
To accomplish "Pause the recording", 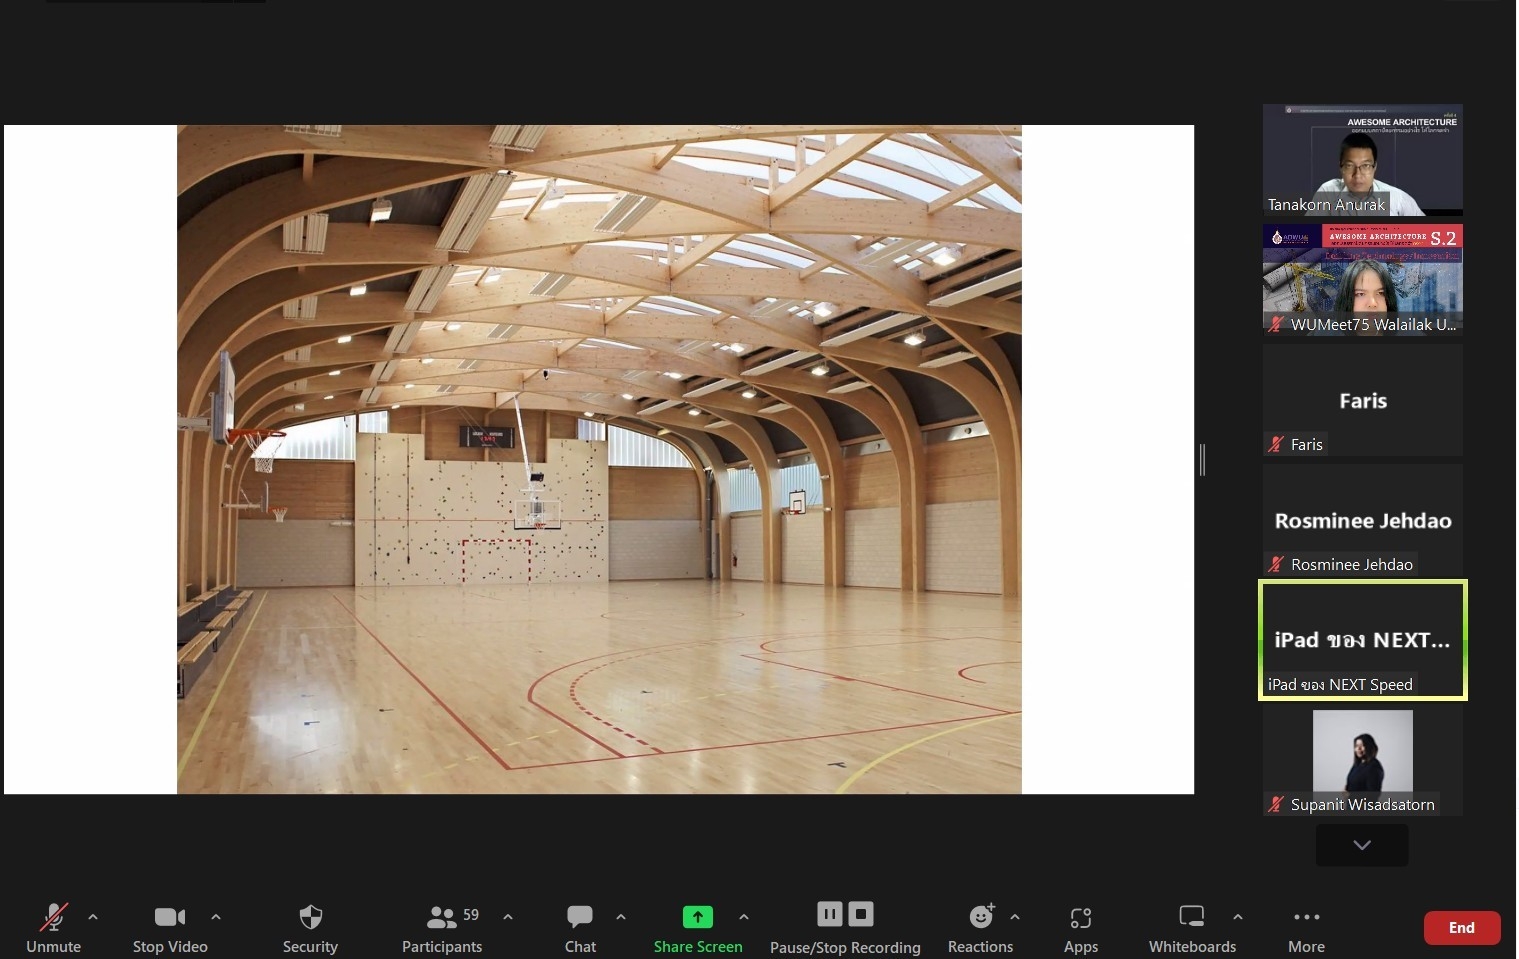I will click(829, 914).
